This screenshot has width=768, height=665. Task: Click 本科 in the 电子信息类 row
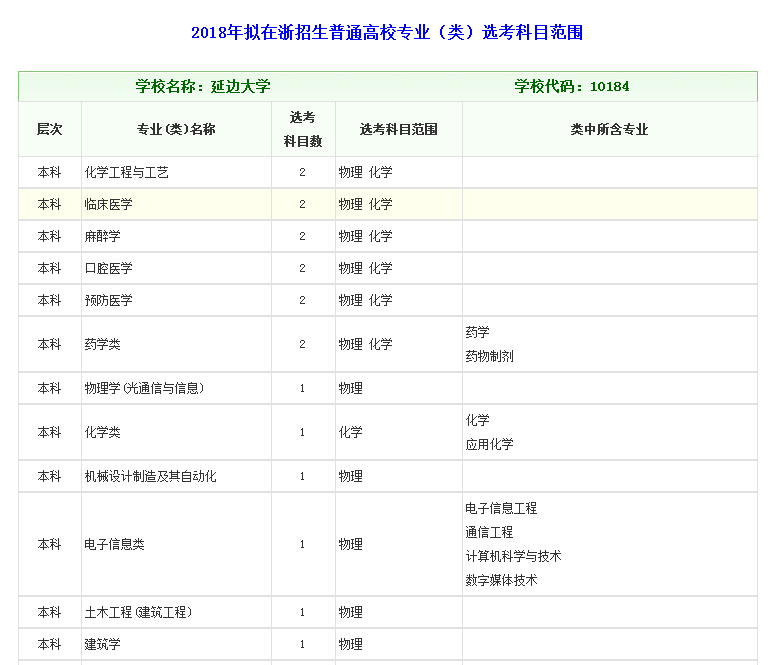coord(49,544)
